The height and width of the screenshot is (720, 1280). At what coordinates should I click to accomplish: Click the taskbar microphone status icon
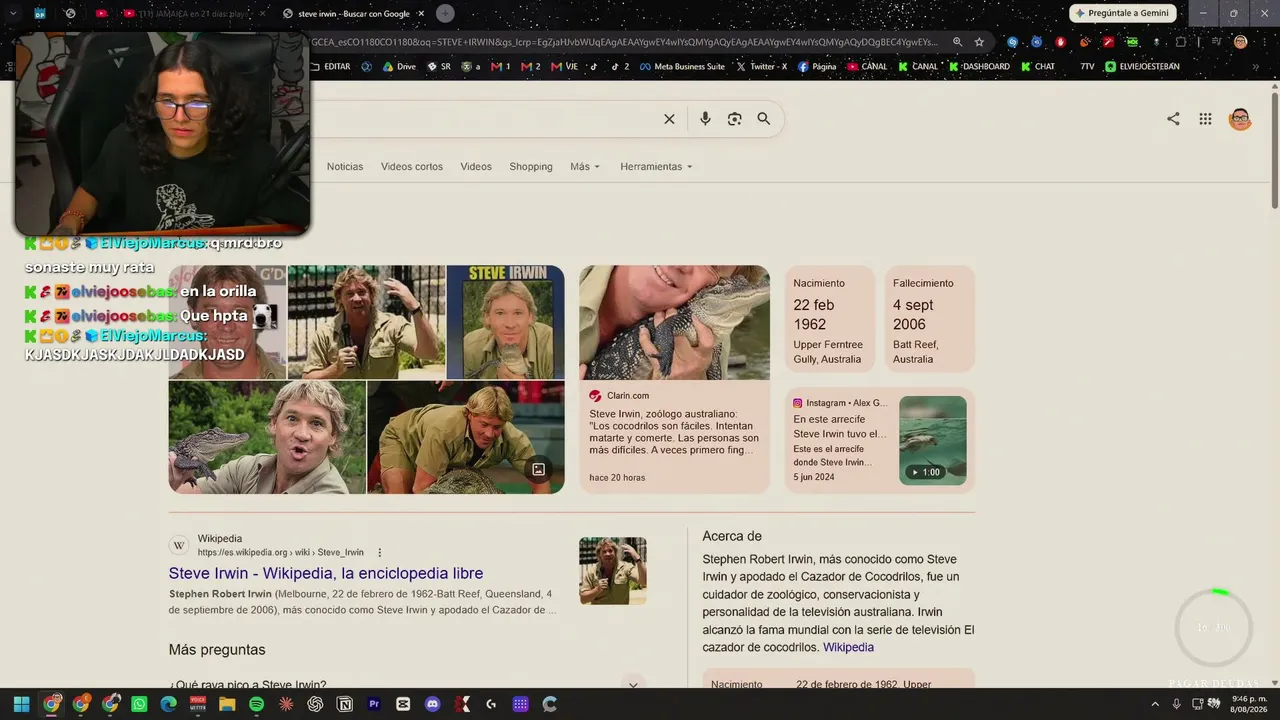(1177, 704)
